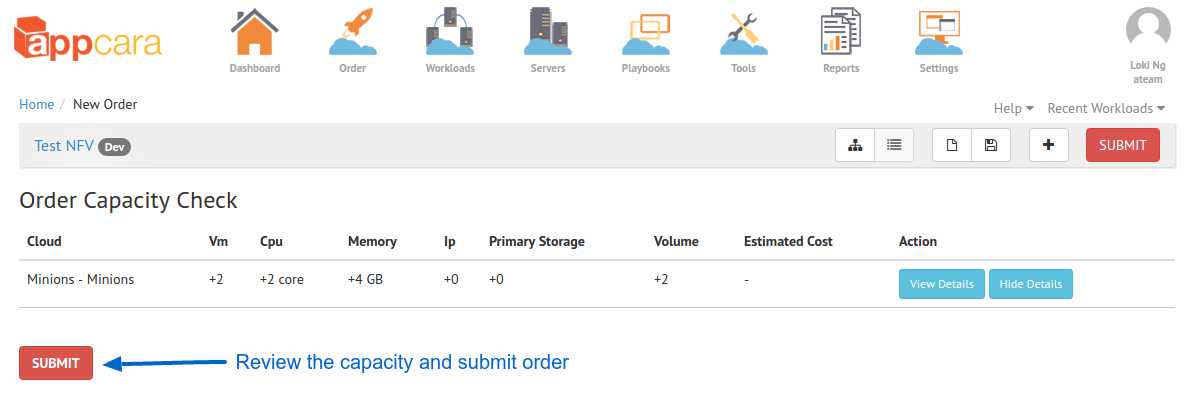Select the Tools wrench icon
Screen dimensions: 1195x402
pyautogui.click(x=743, y=34)
